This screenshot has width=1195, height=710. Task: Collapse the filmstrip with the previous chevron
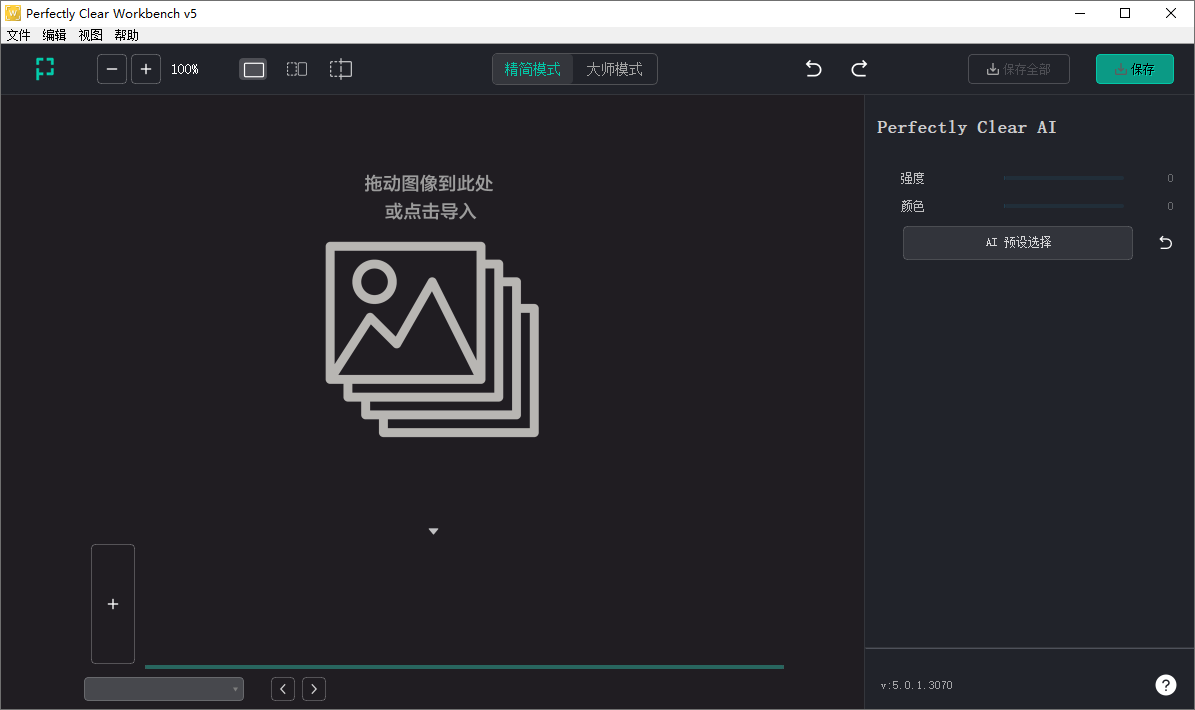[x=283, y=689]
